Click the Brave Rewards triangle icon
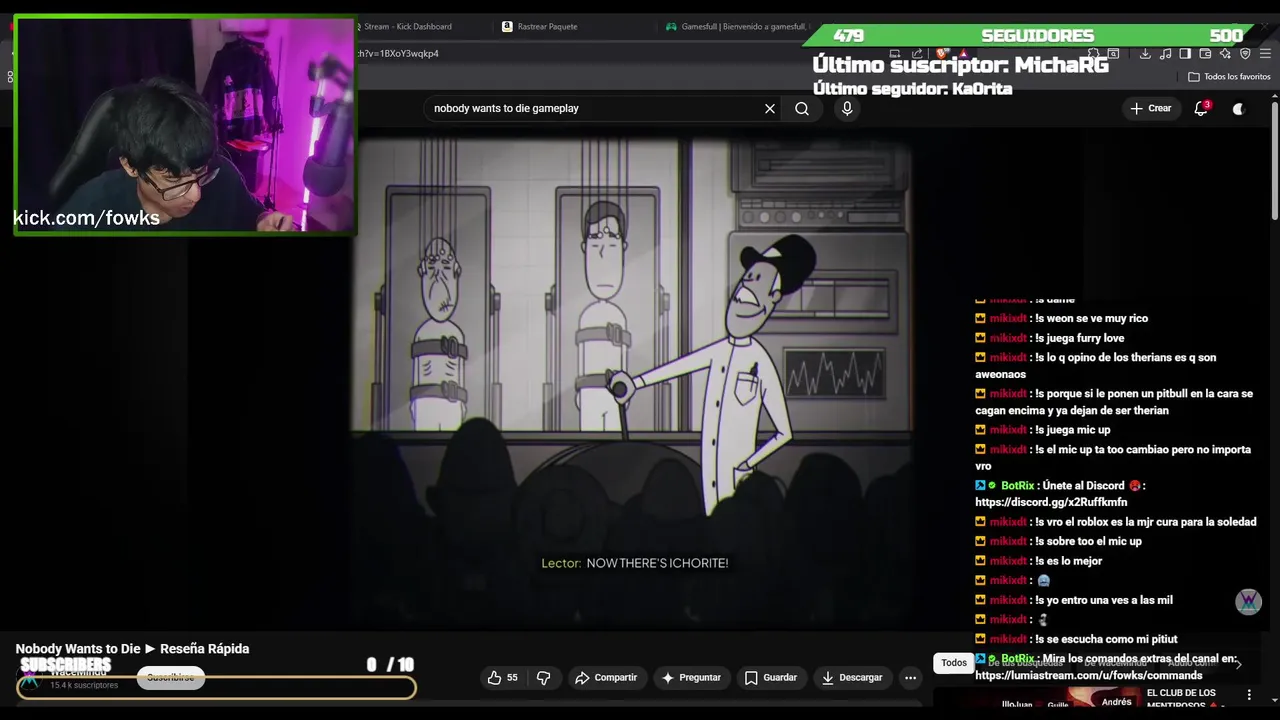This screenshot has width=1280, height=720. 963,53
